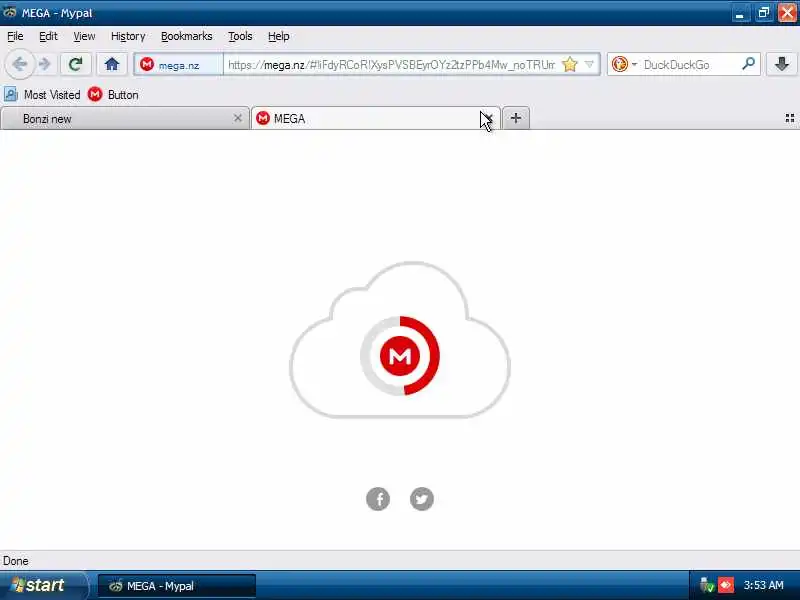
Task: Bookmark this page with the star
Action: pos(569,64)
